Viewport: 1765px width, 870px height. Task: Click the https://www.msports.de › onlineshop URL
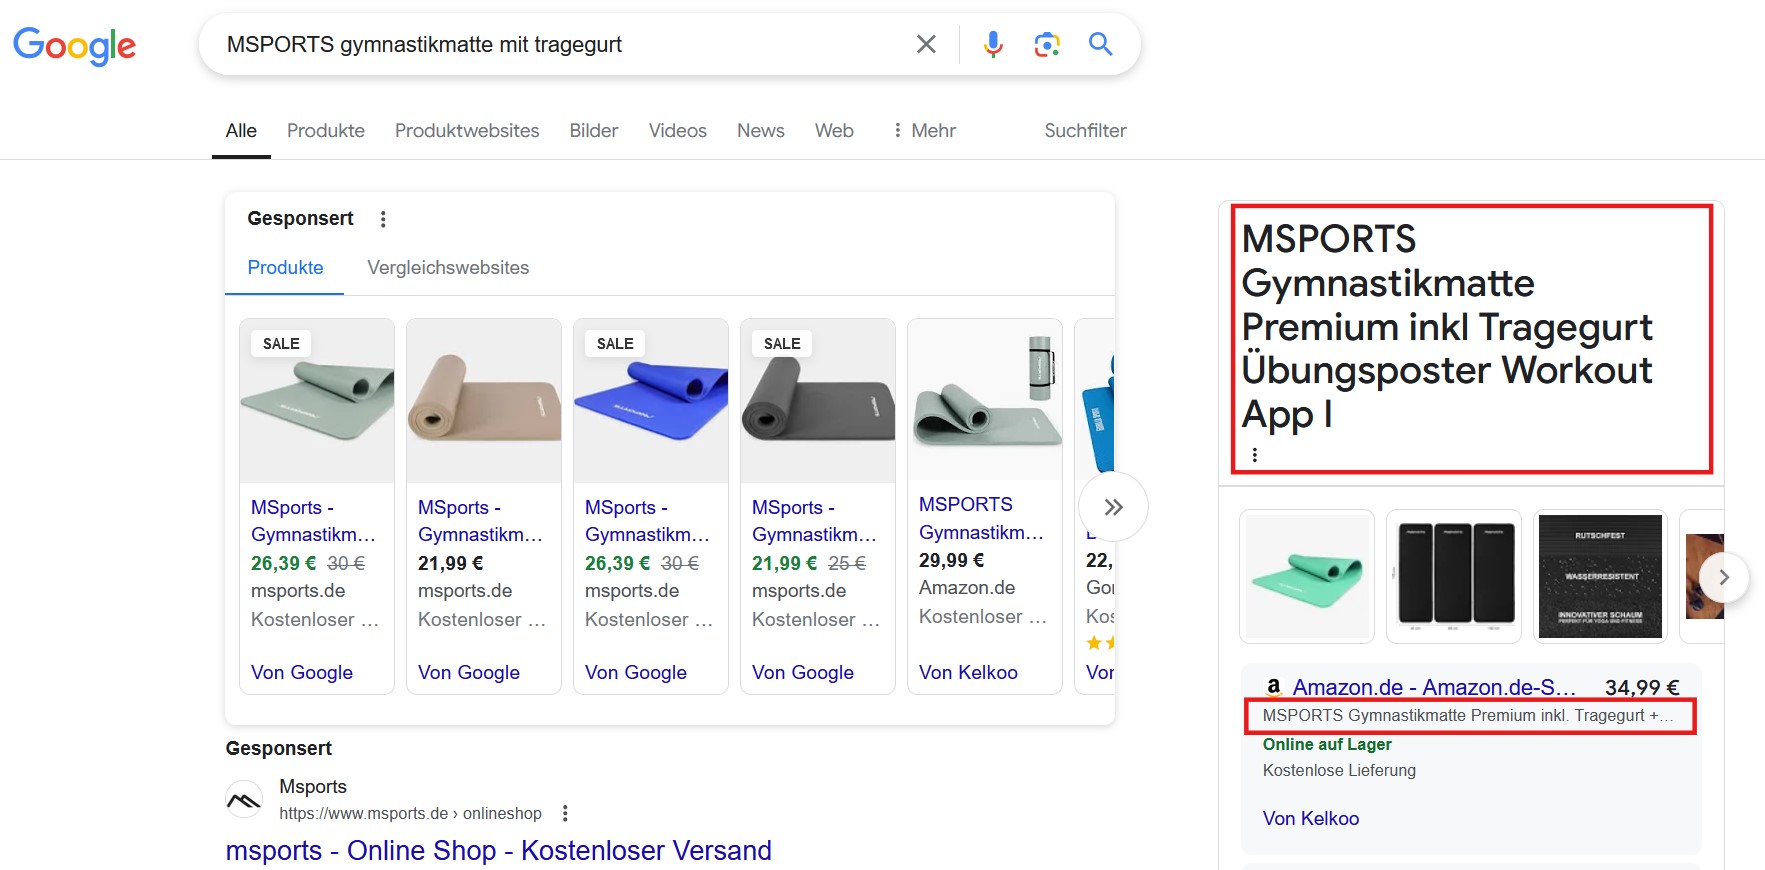pyautogui.click(x=410, y=814)
